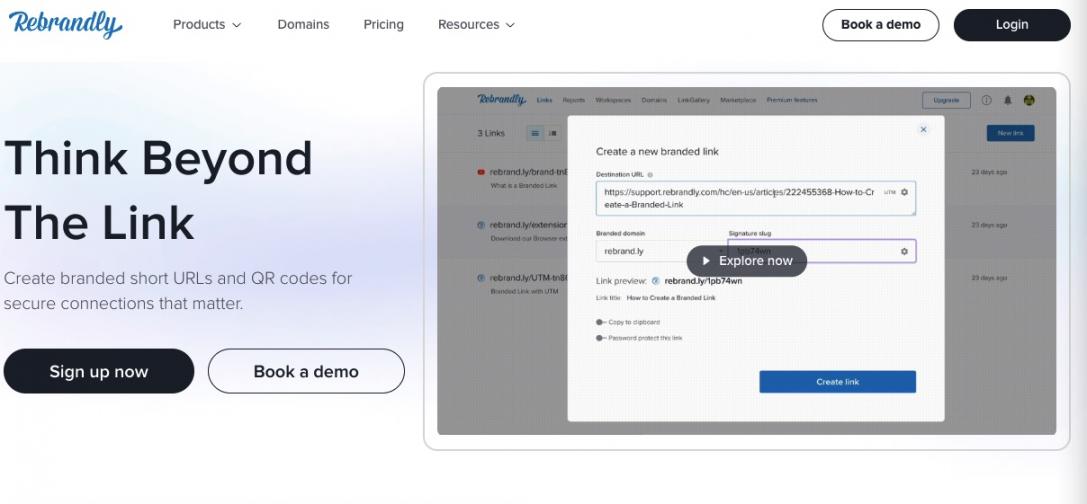This screenshot has width=1087, height=504.
Task: Open the Pricing page
Action: 383,24
